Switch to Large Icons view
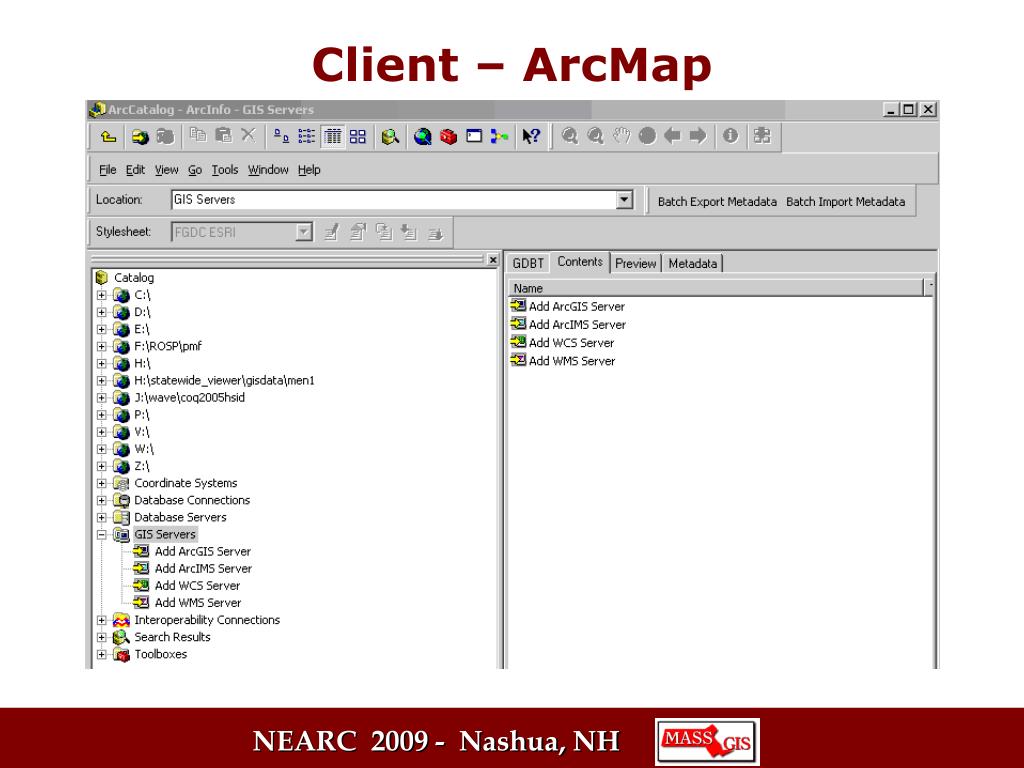 click(281, 136)
